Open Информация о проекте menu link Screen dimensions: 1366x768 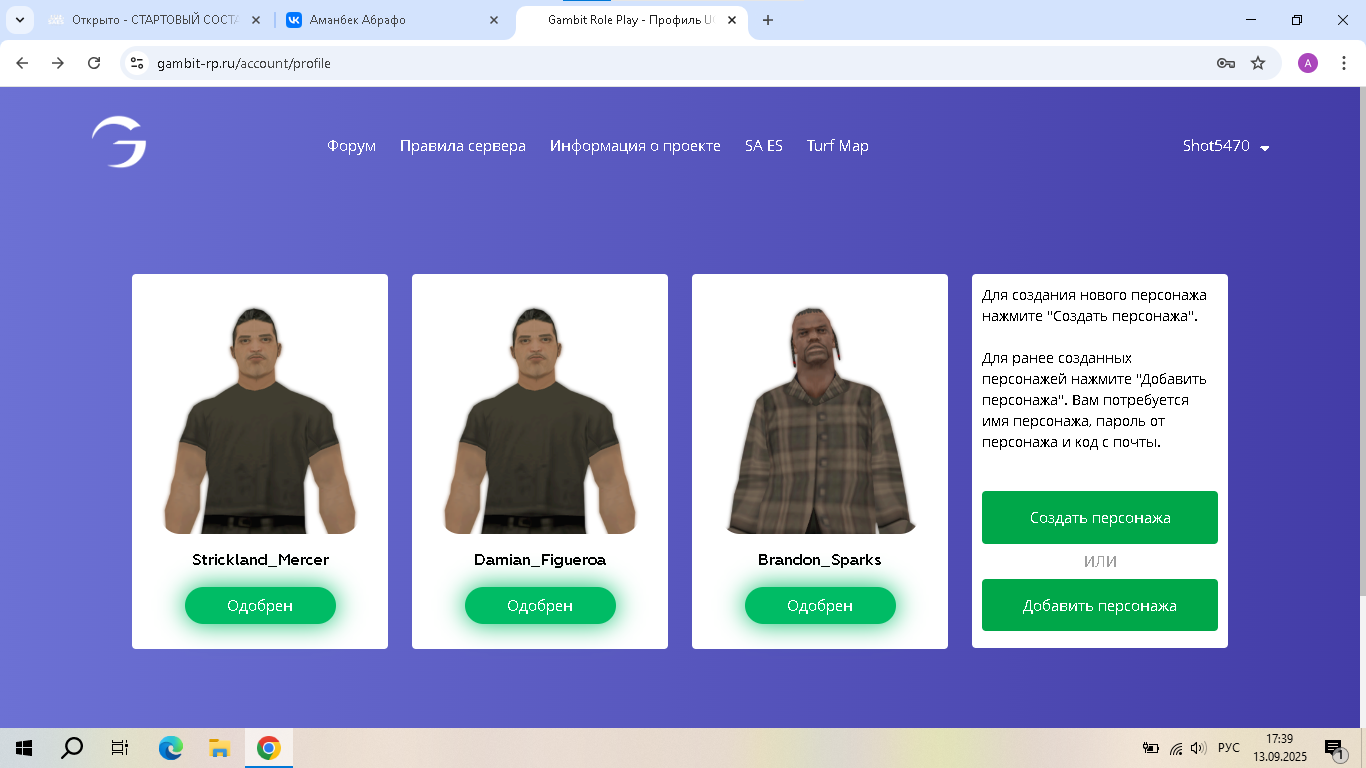coord(635,146)
